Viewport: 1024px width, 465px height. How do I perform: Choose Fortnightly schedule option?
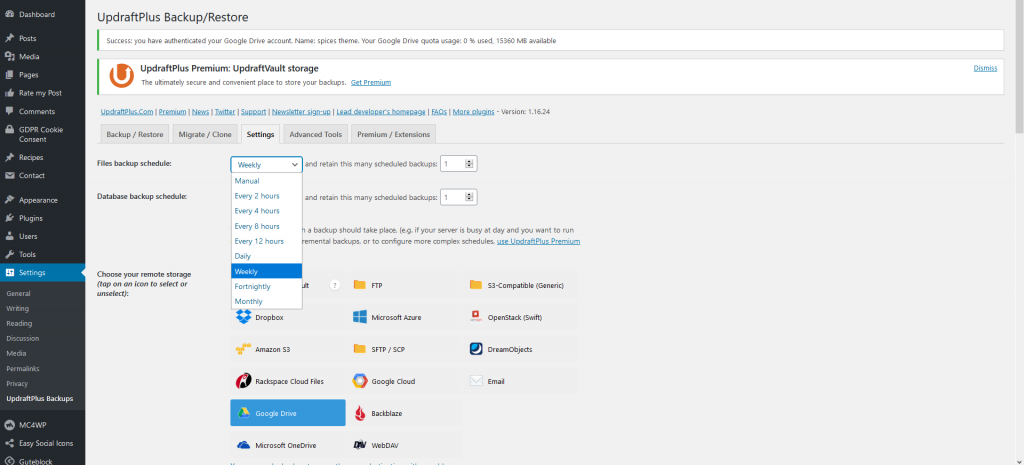[x=266, y=287]
